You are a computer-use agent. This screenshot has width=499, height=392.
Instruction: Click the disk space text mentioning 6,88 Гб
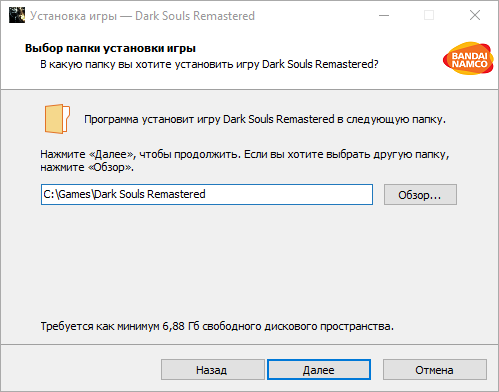[x=217, y=326]
